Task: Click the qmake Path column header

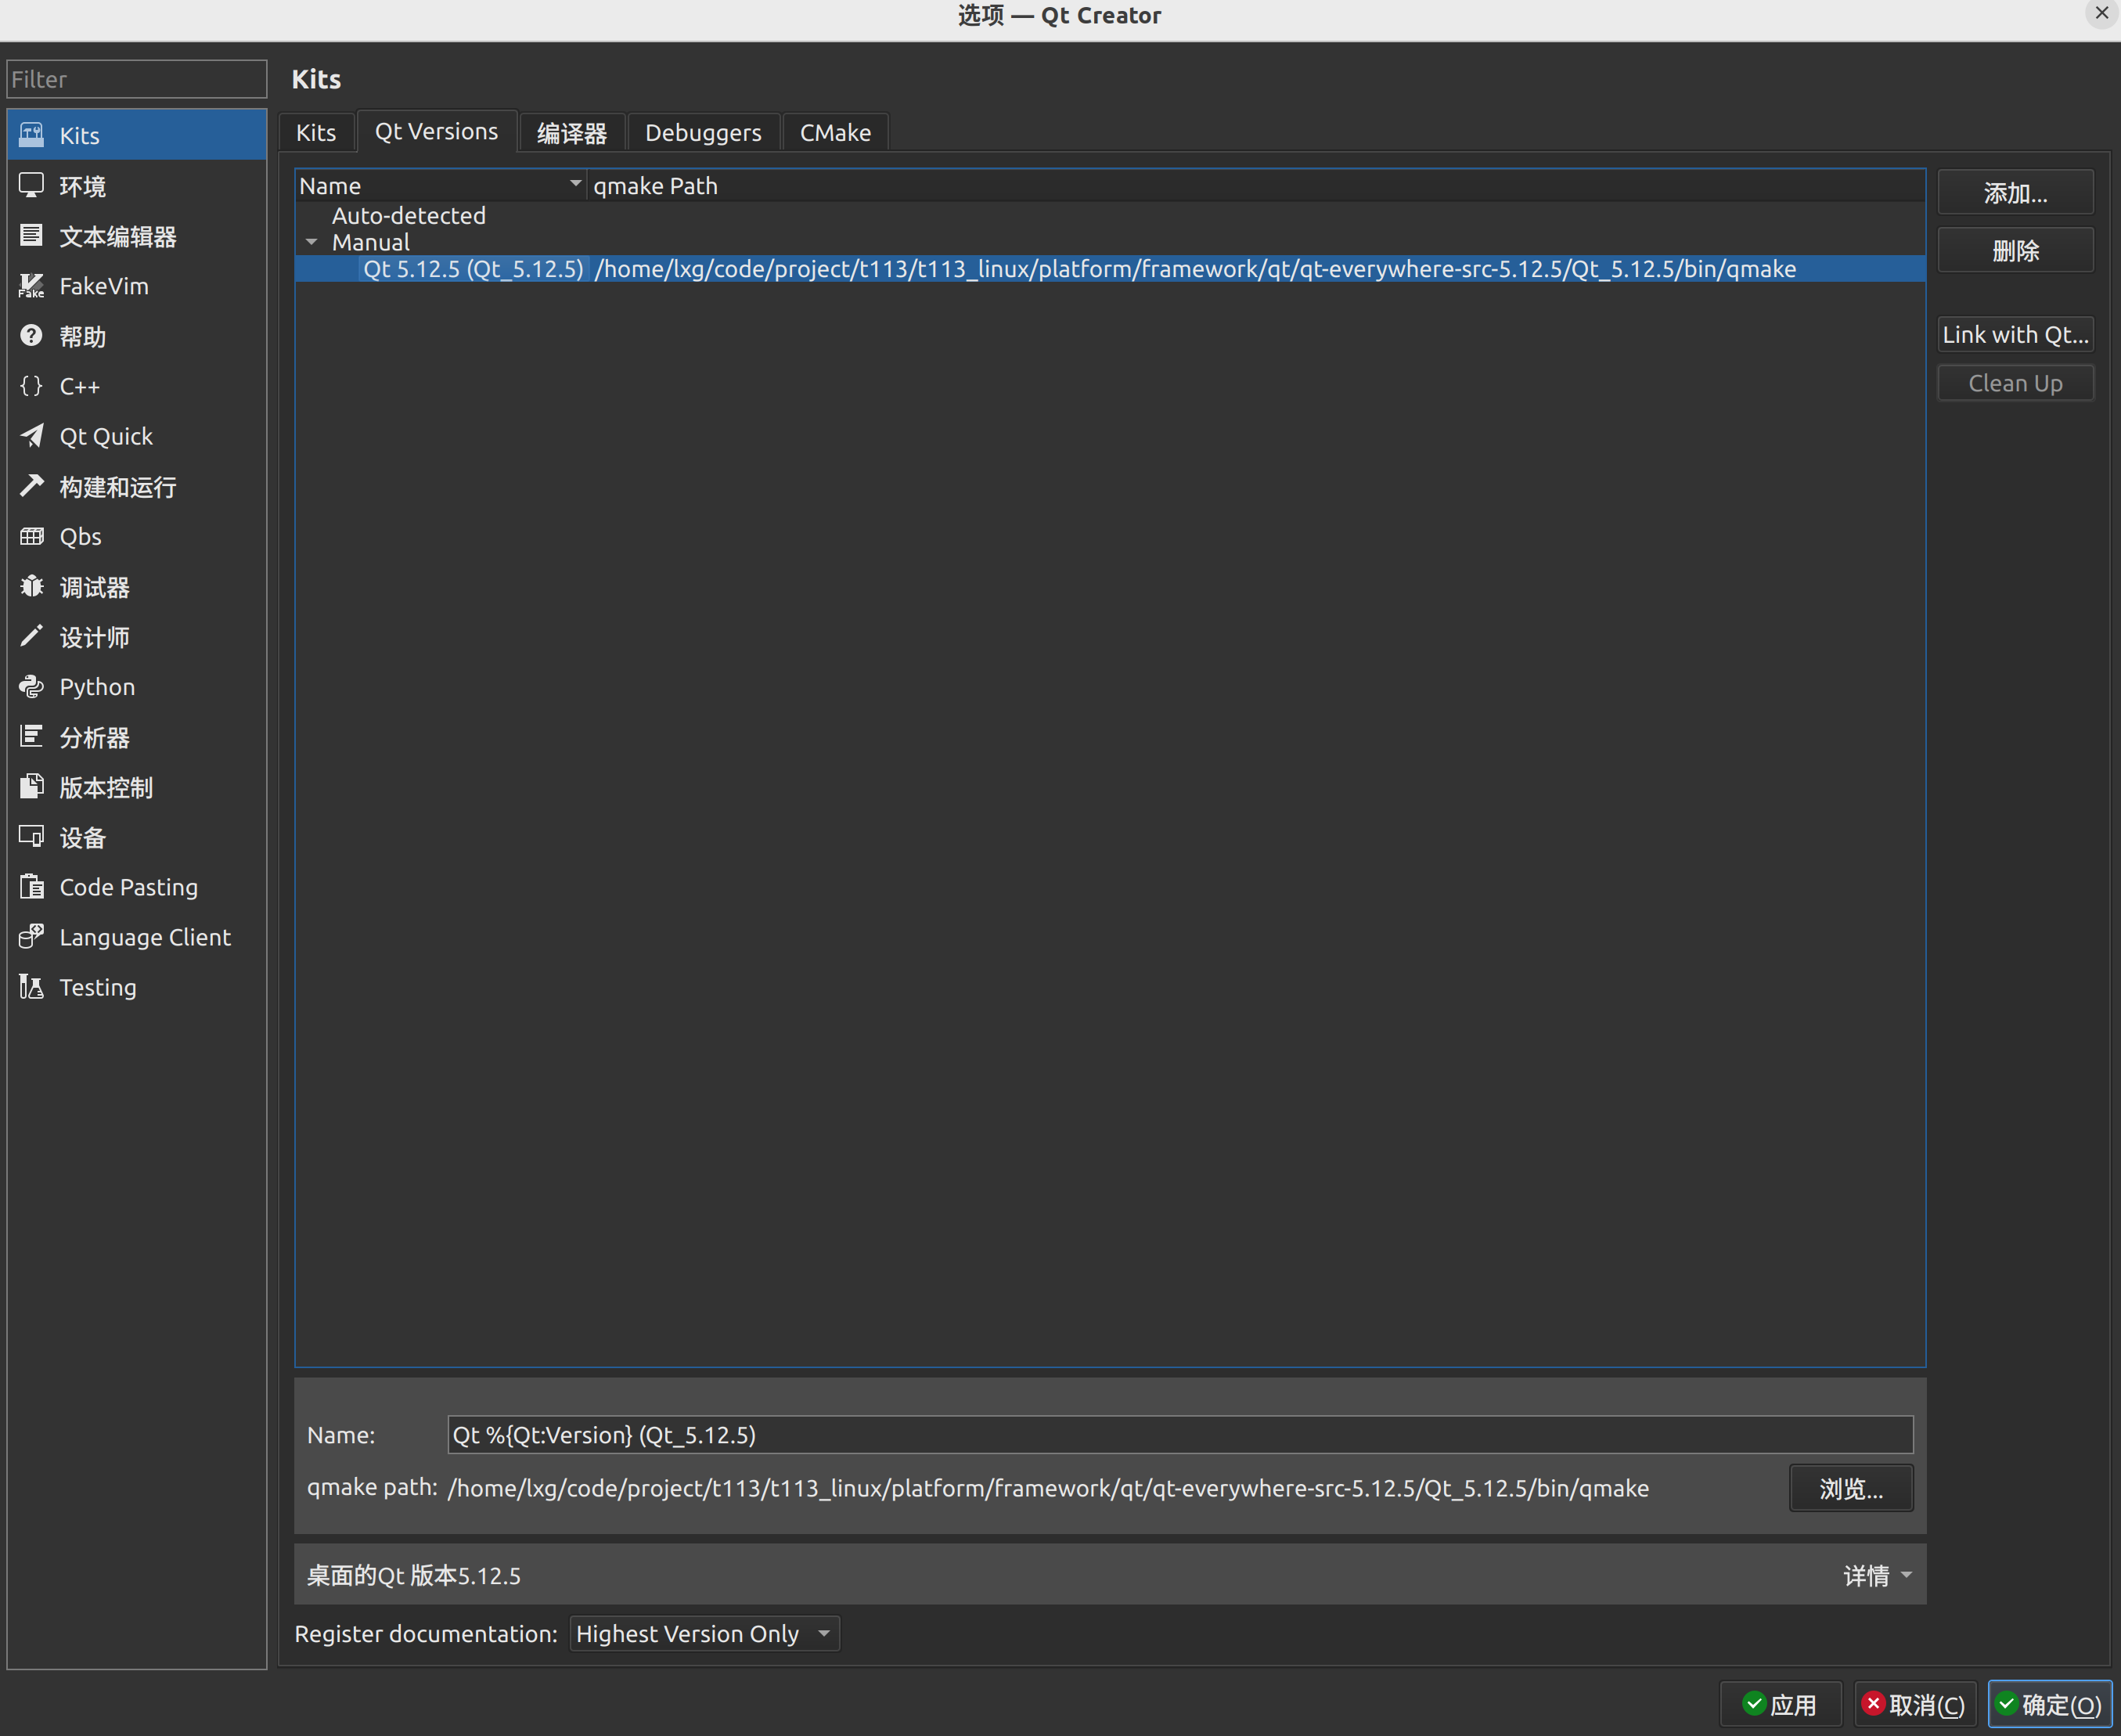Action: [x=1256, y=185]
